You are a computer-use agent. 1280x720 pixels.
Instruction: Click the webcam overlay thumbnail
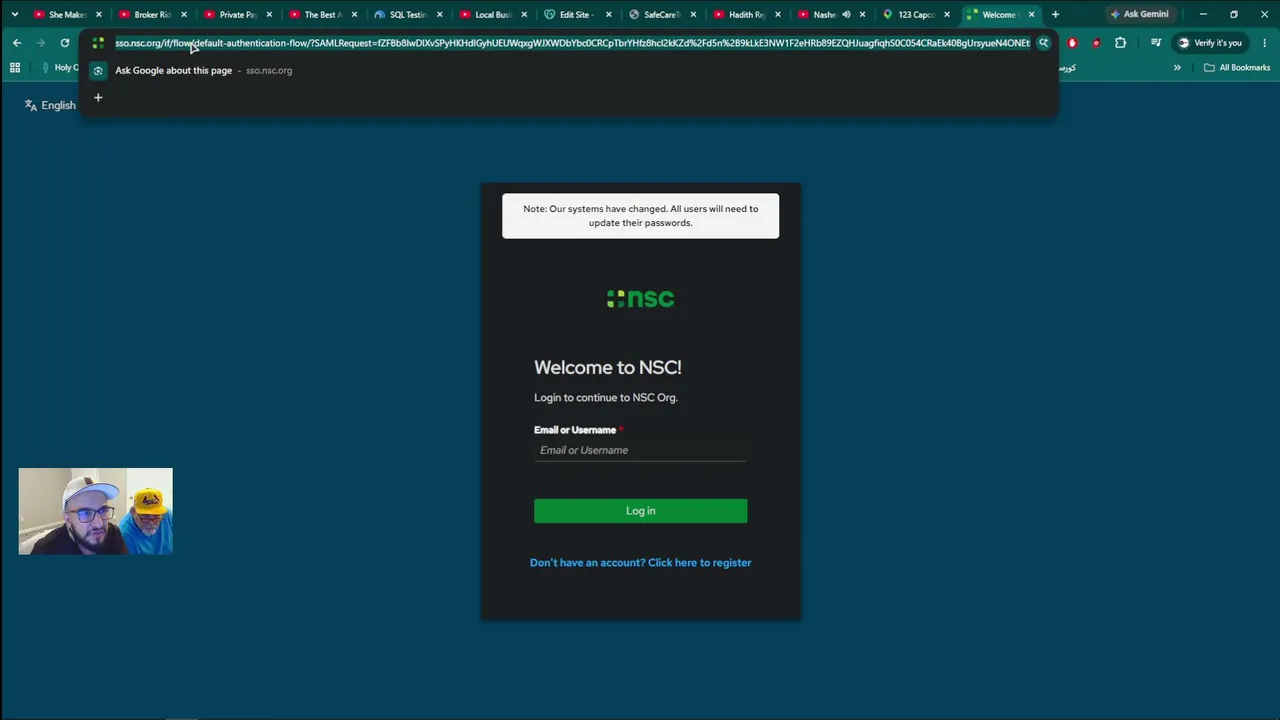95,511
